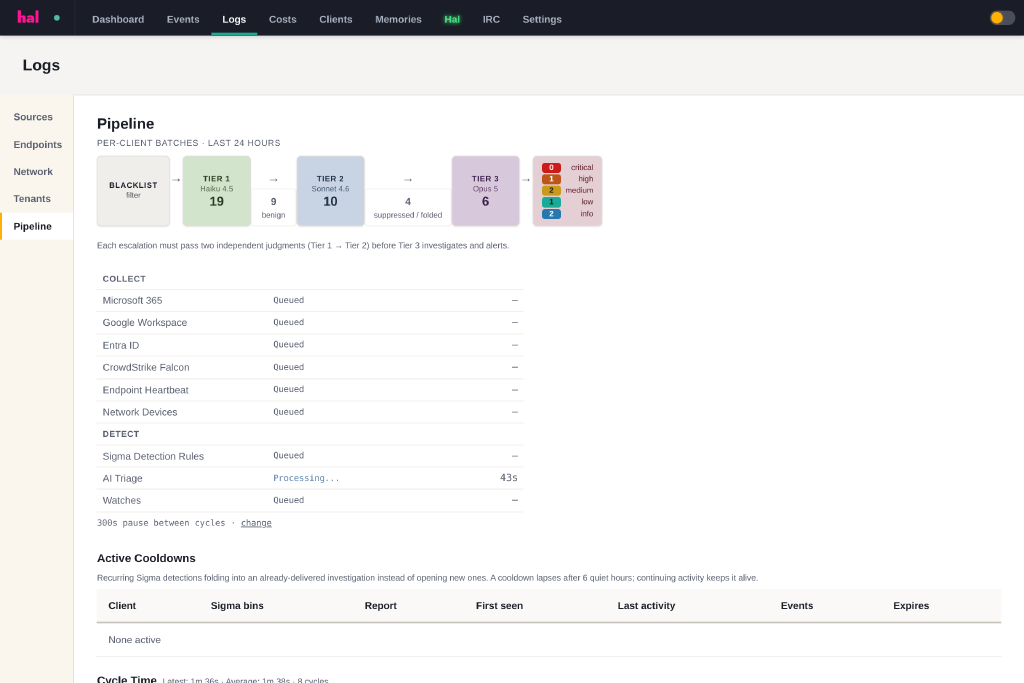Image resolution: width=1024 pixels, height=683 pixels.
Task: Click the red critical count badge
Action: tap(551, 168)
